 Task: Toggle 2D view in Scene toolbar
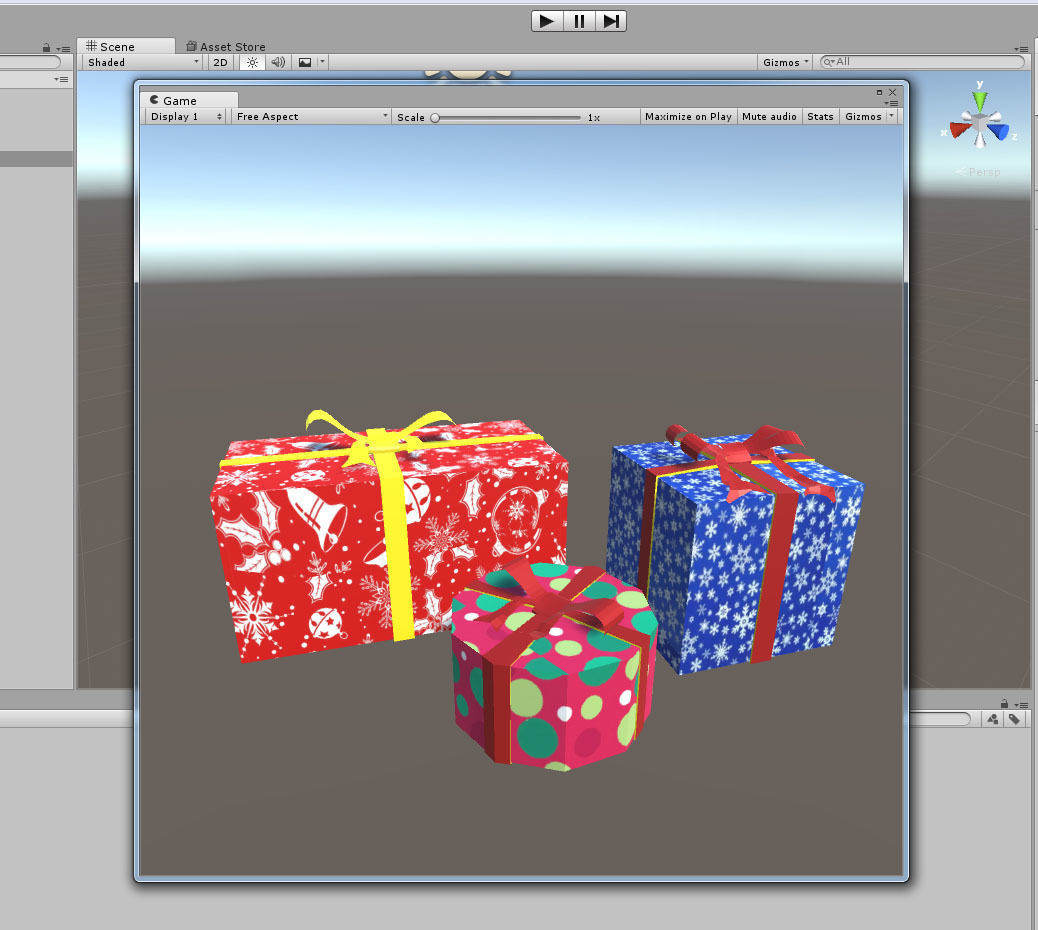click(x=220, y=62)
